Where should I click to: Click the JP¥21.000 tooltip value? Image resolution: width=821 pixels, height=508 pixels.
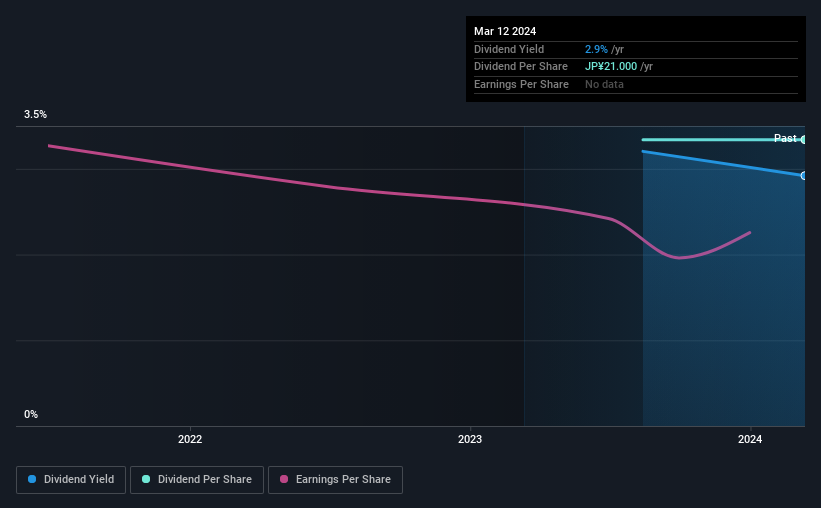(611, 66)
